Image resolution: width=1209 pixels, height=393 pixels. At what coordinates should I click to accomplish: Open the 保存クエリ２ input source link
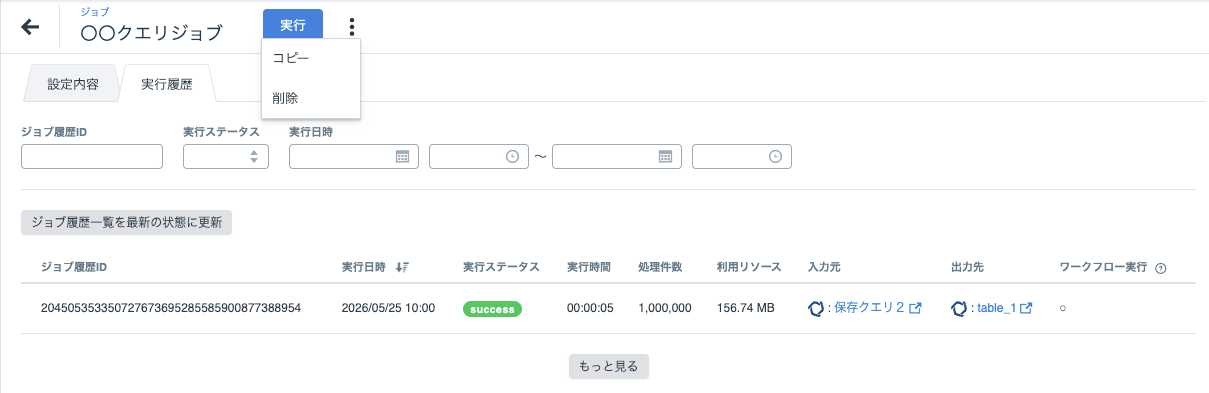[870, 308]
